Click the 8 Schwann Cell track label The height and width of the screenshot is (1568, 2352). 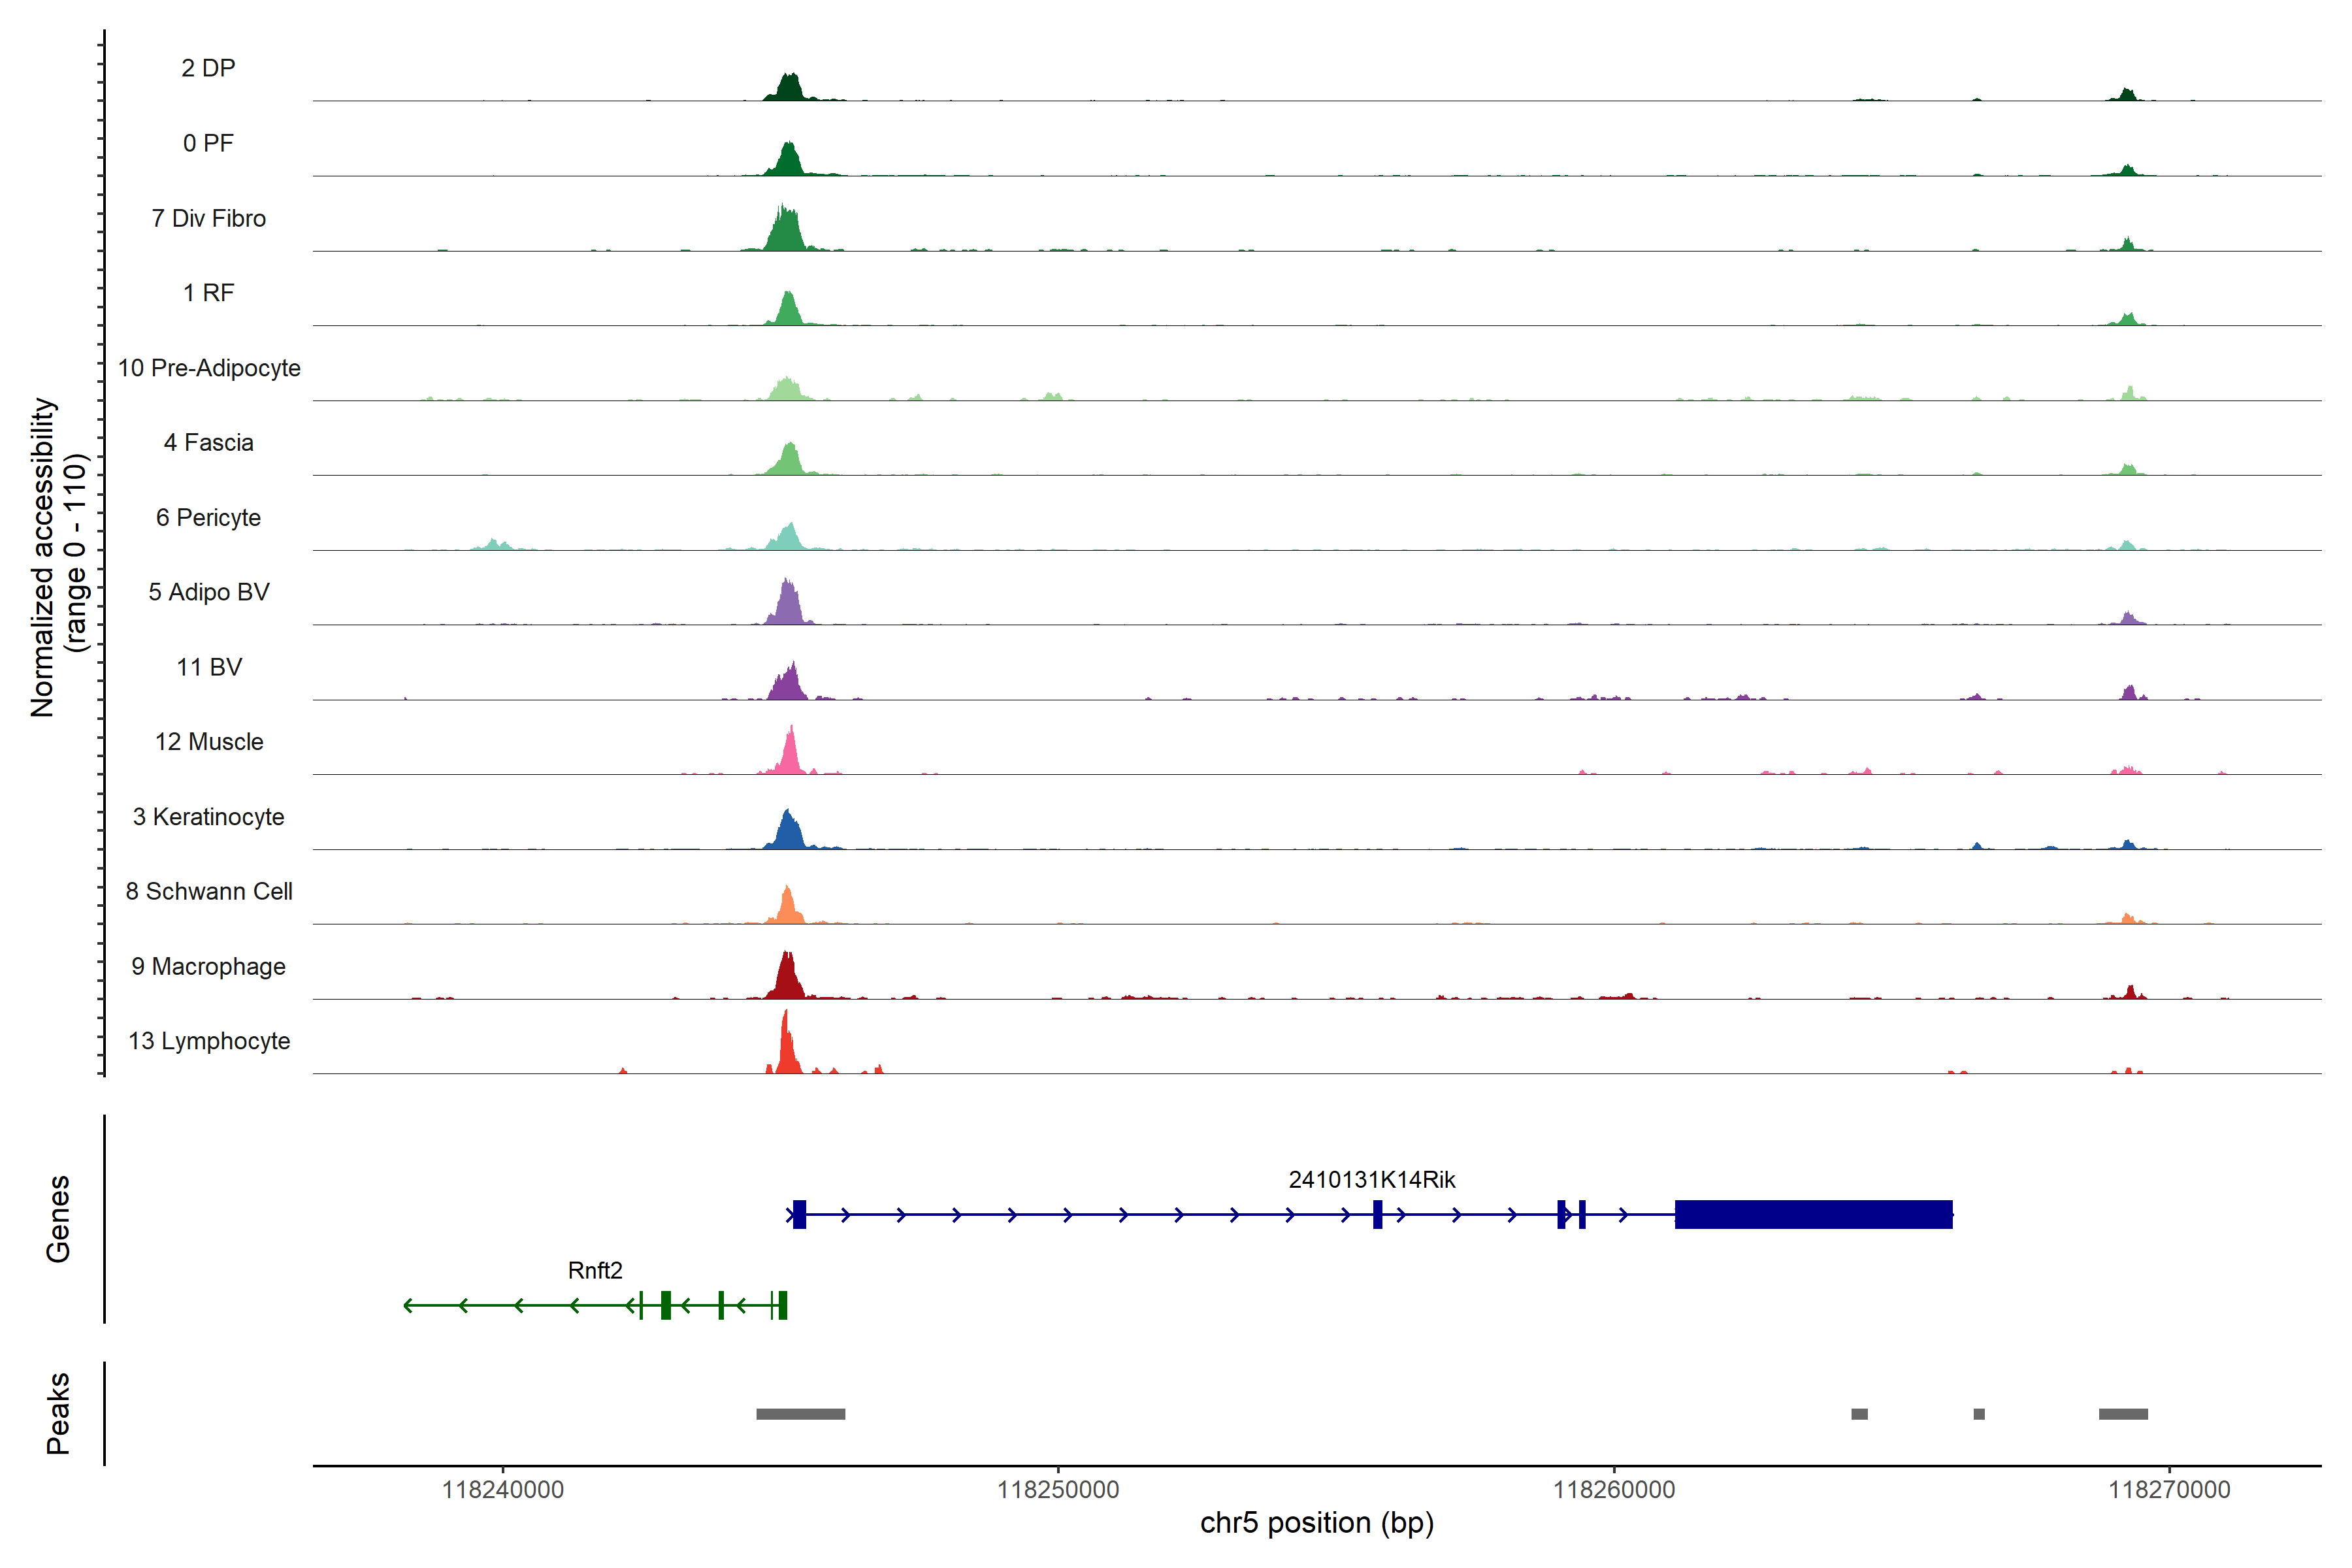coord(209,892)
